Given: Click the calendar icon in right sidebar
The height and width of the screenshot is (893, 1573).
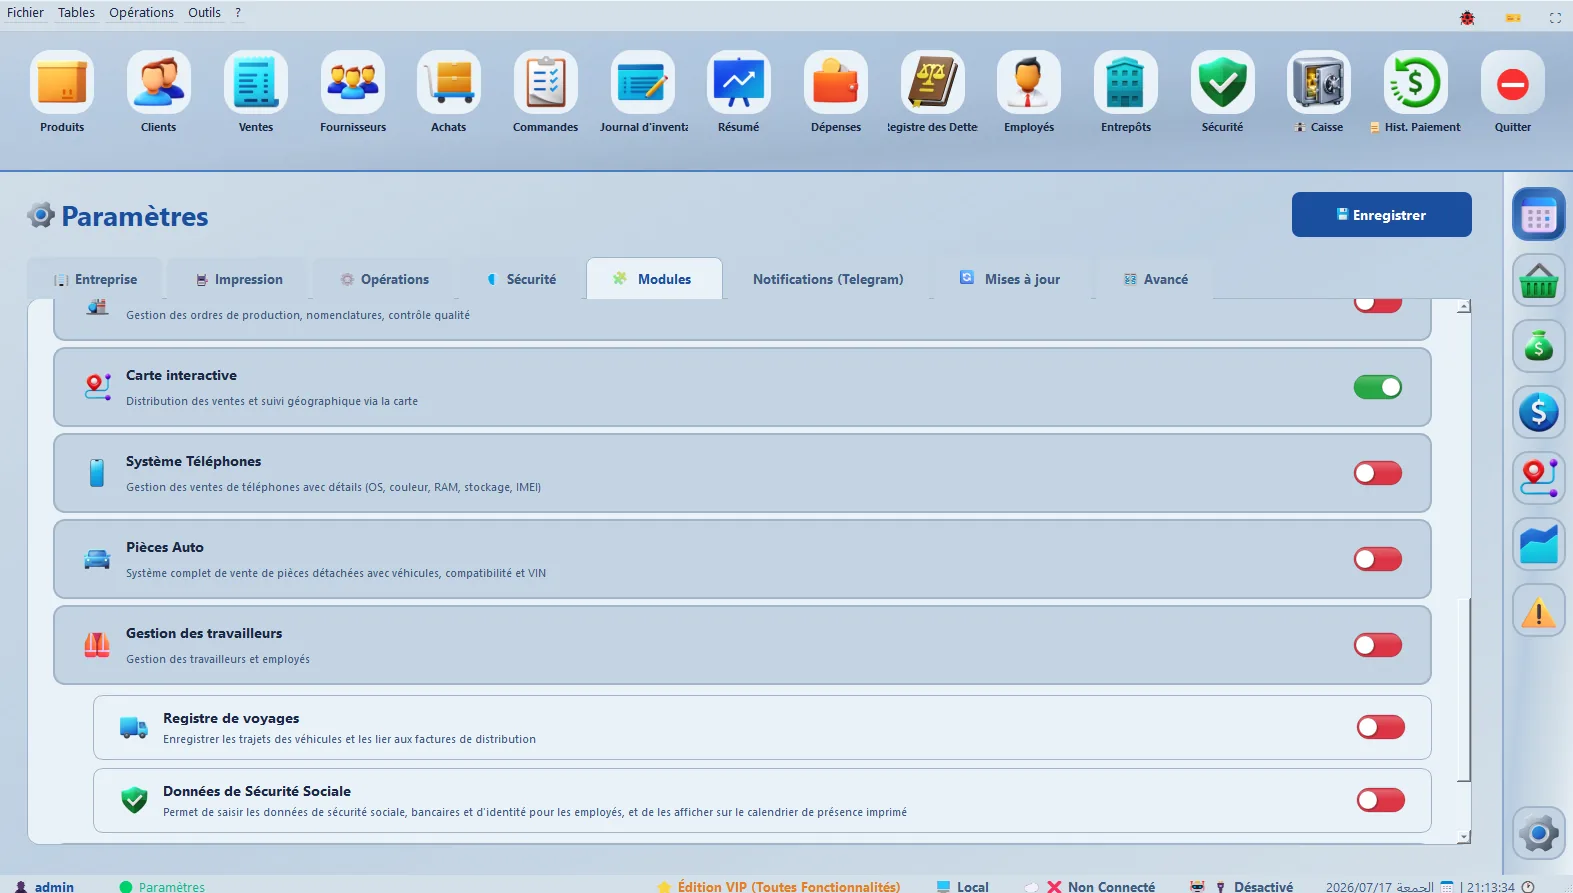Looking at the screenshot, I should 1539,214.
